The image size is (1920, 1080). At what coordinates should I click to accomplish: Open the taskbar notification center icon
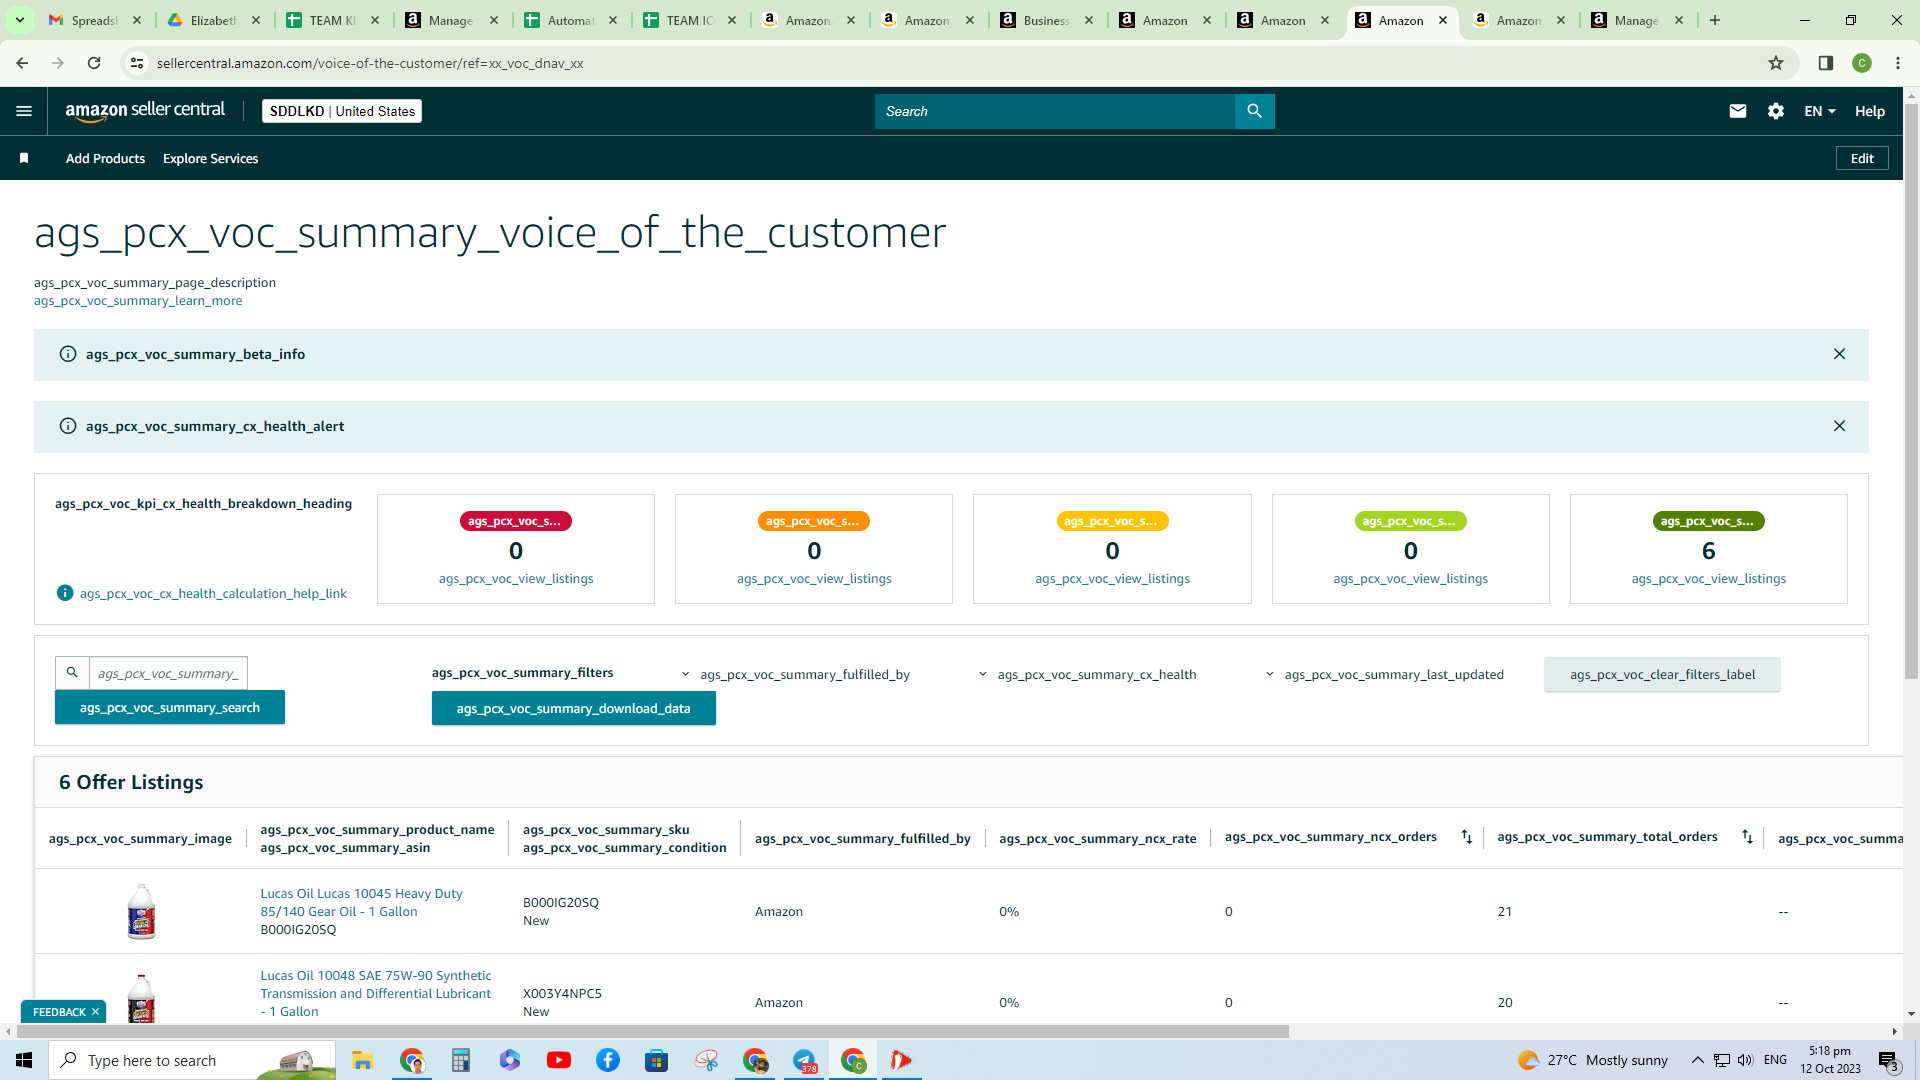tap(1888, 1060)
